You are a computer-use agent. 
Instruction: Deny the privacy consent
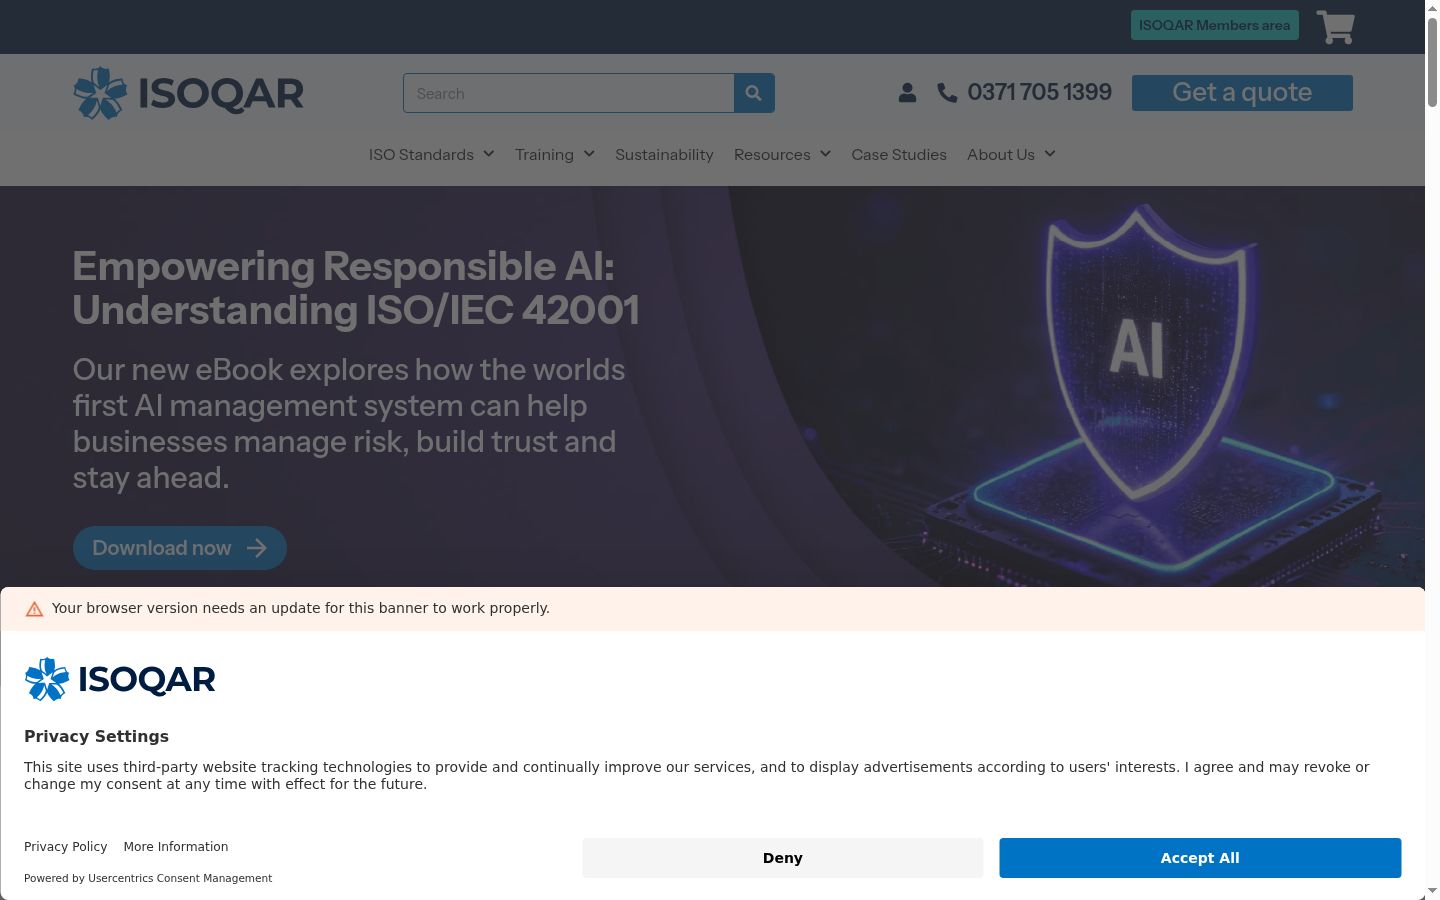click(783, 858)
